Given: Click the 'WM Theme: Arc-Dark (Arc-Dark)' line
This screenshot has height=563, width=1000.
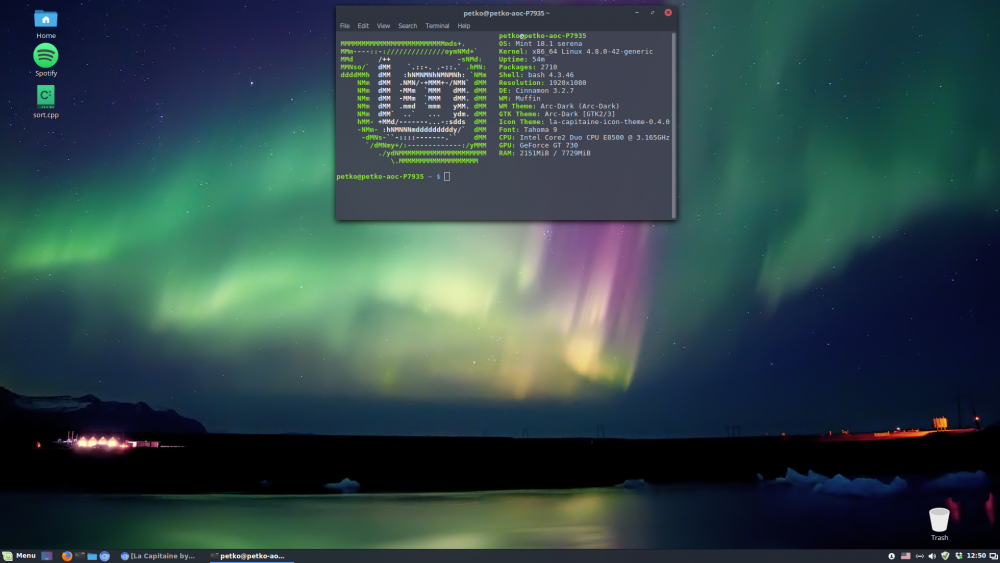Looking at the screenshot, I should click(559, 106).
